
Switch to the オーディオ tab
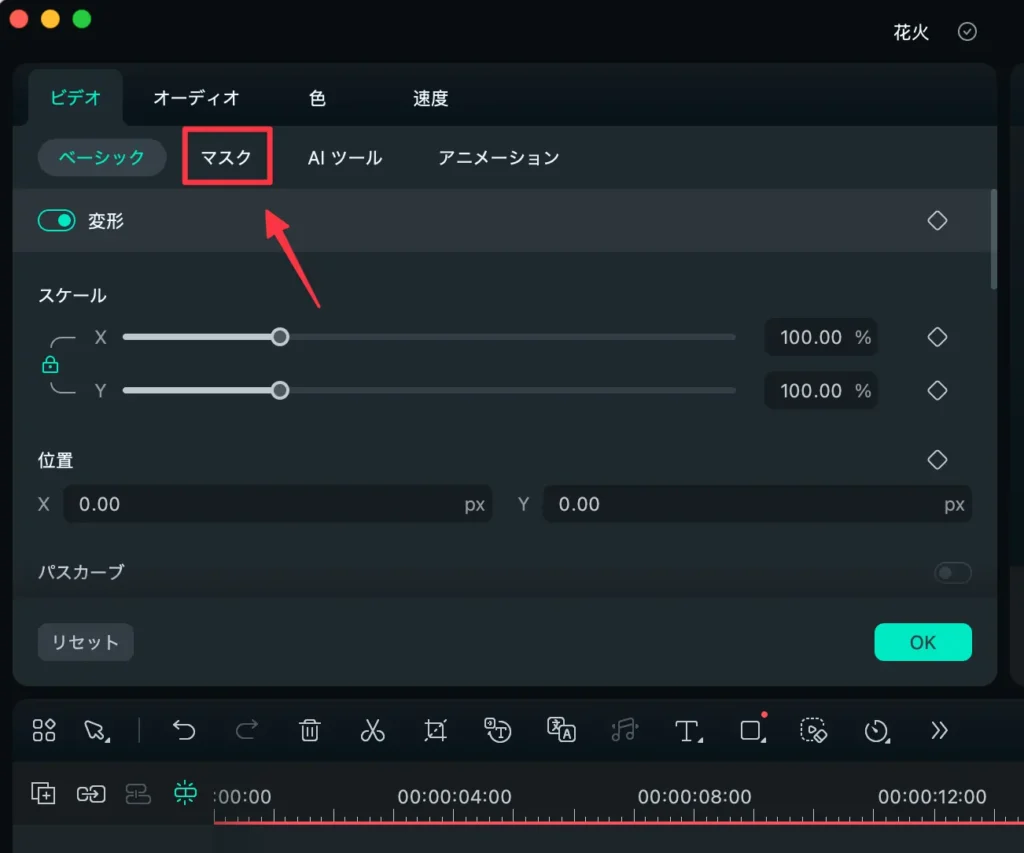coord(196,98)
